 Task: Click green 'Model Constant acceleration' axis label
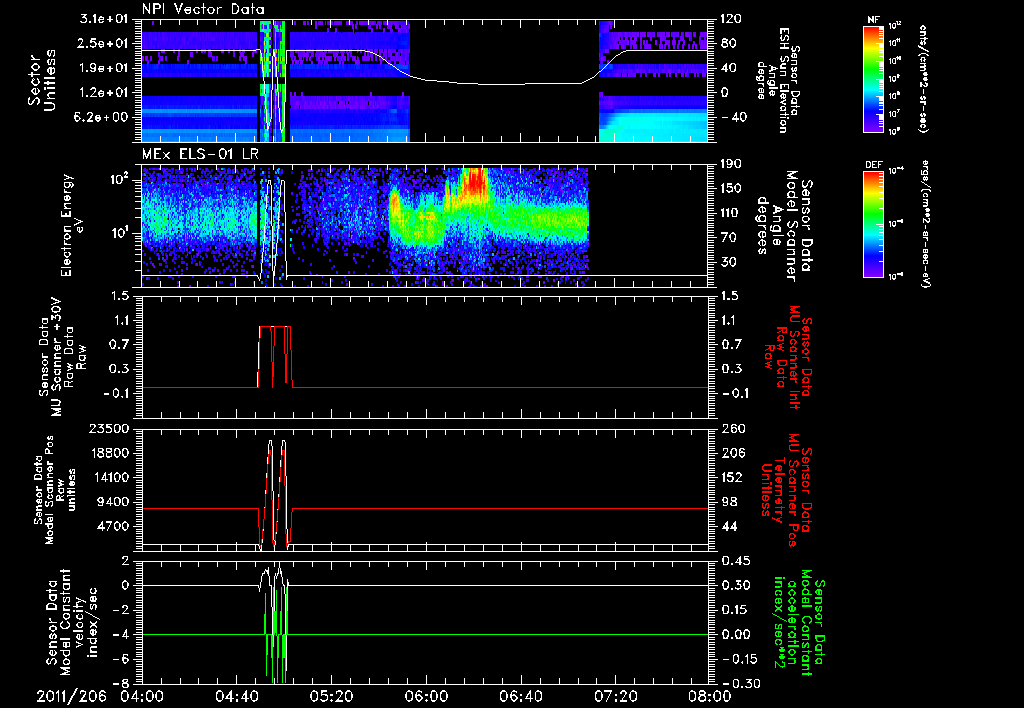pyautogui.click(x=798, y=622)
